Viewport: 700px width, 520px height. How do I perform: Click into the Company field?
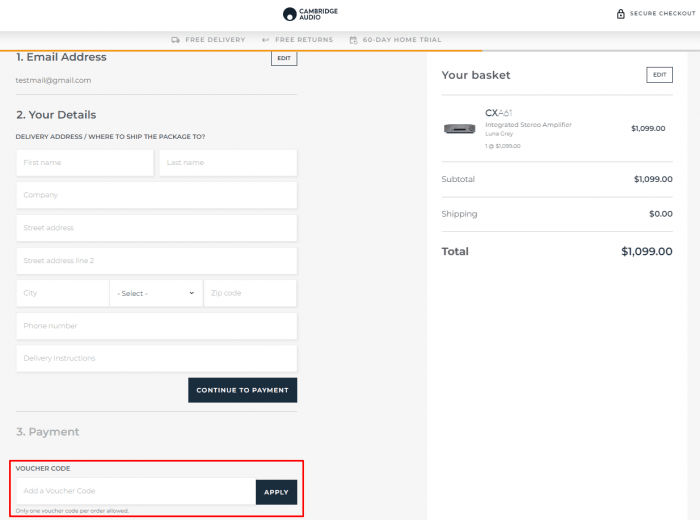point(157,195)
